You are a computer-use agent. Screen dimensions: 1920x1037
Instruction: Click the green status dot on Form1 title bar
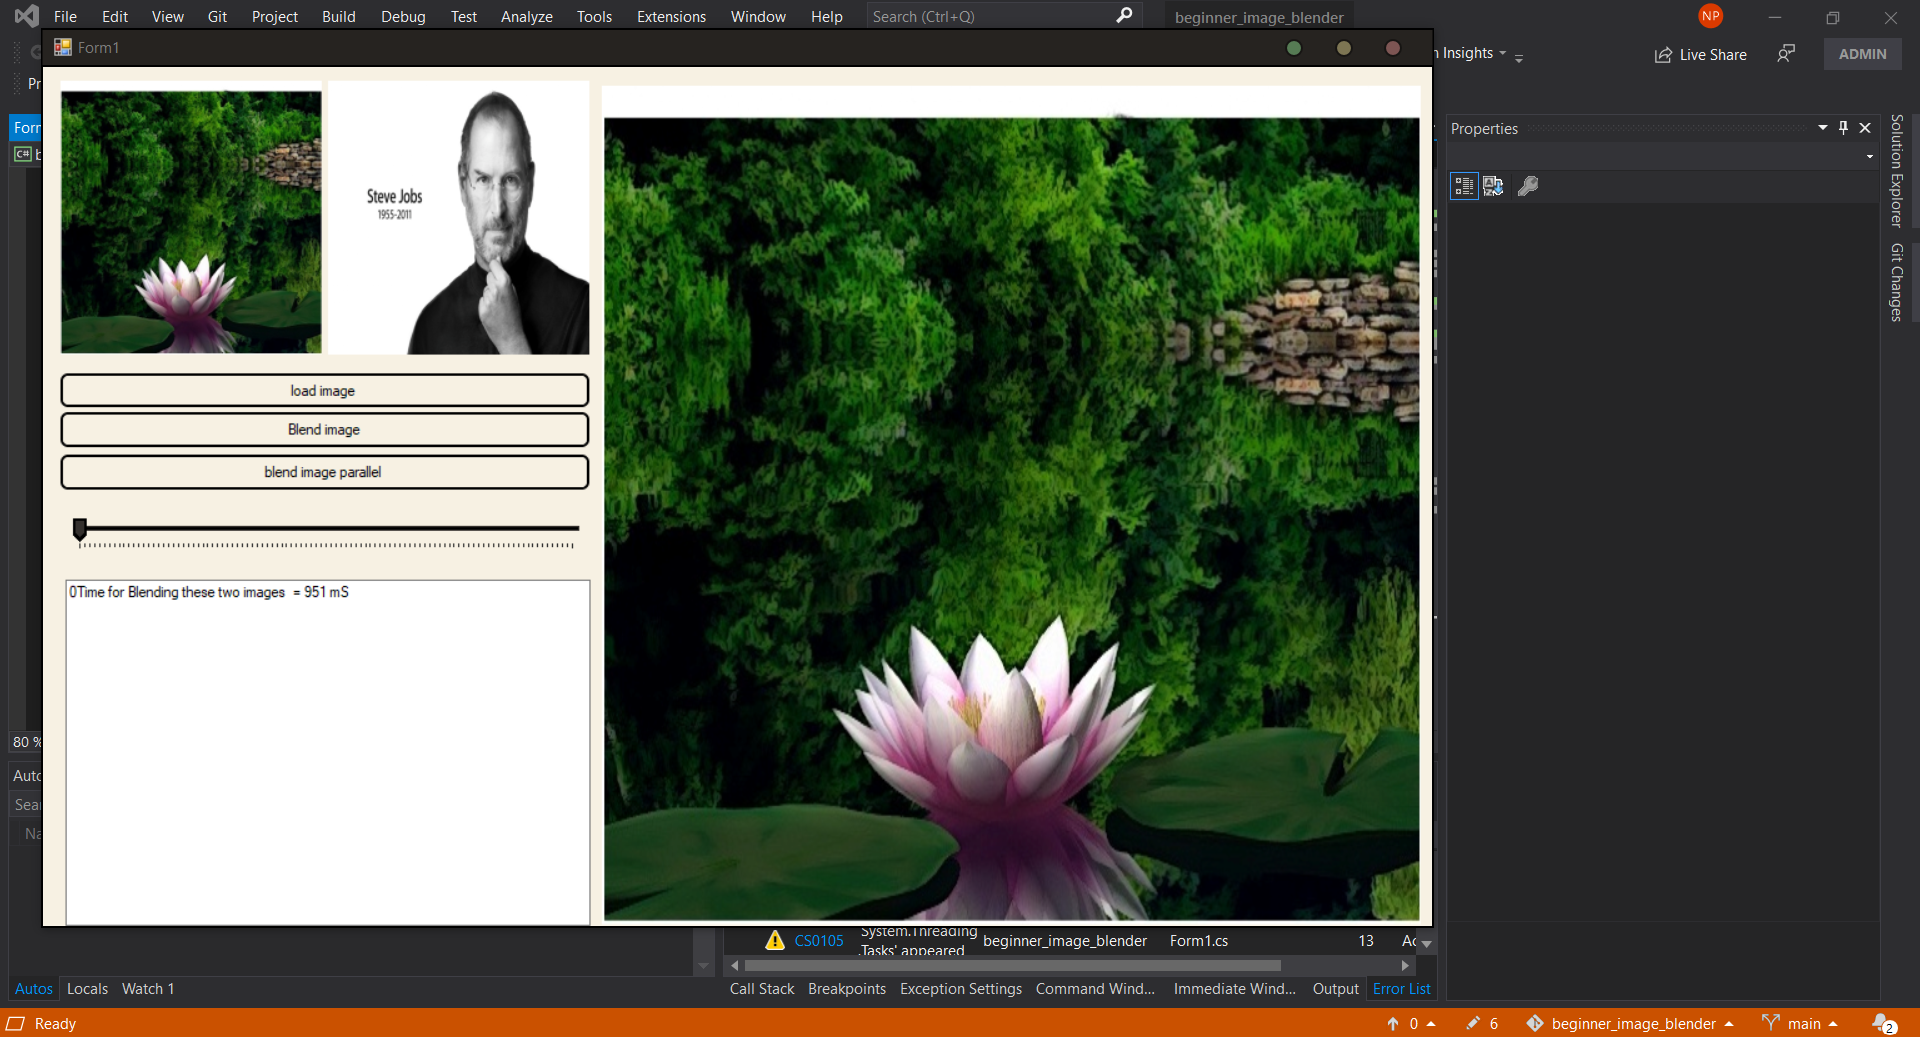coord(1294,47)
